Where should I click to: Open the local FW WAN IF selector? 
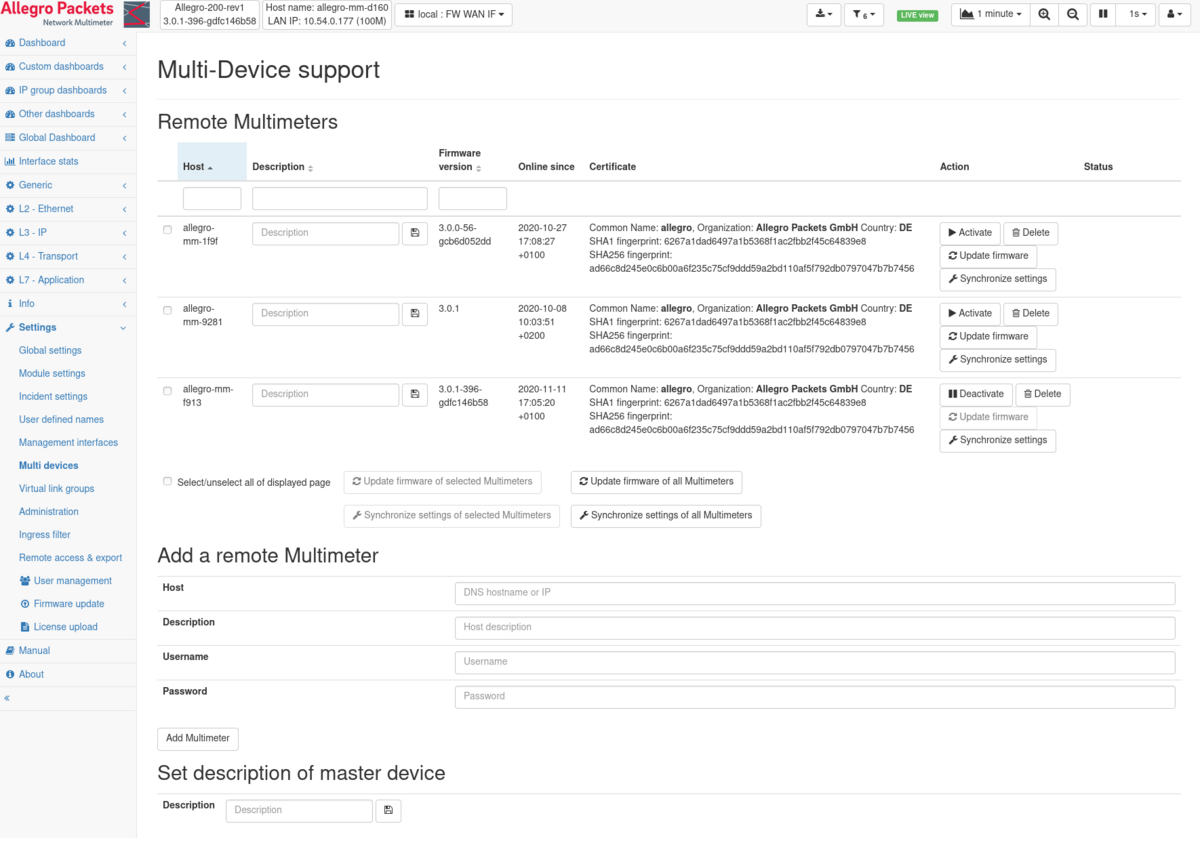pos(453,14)
